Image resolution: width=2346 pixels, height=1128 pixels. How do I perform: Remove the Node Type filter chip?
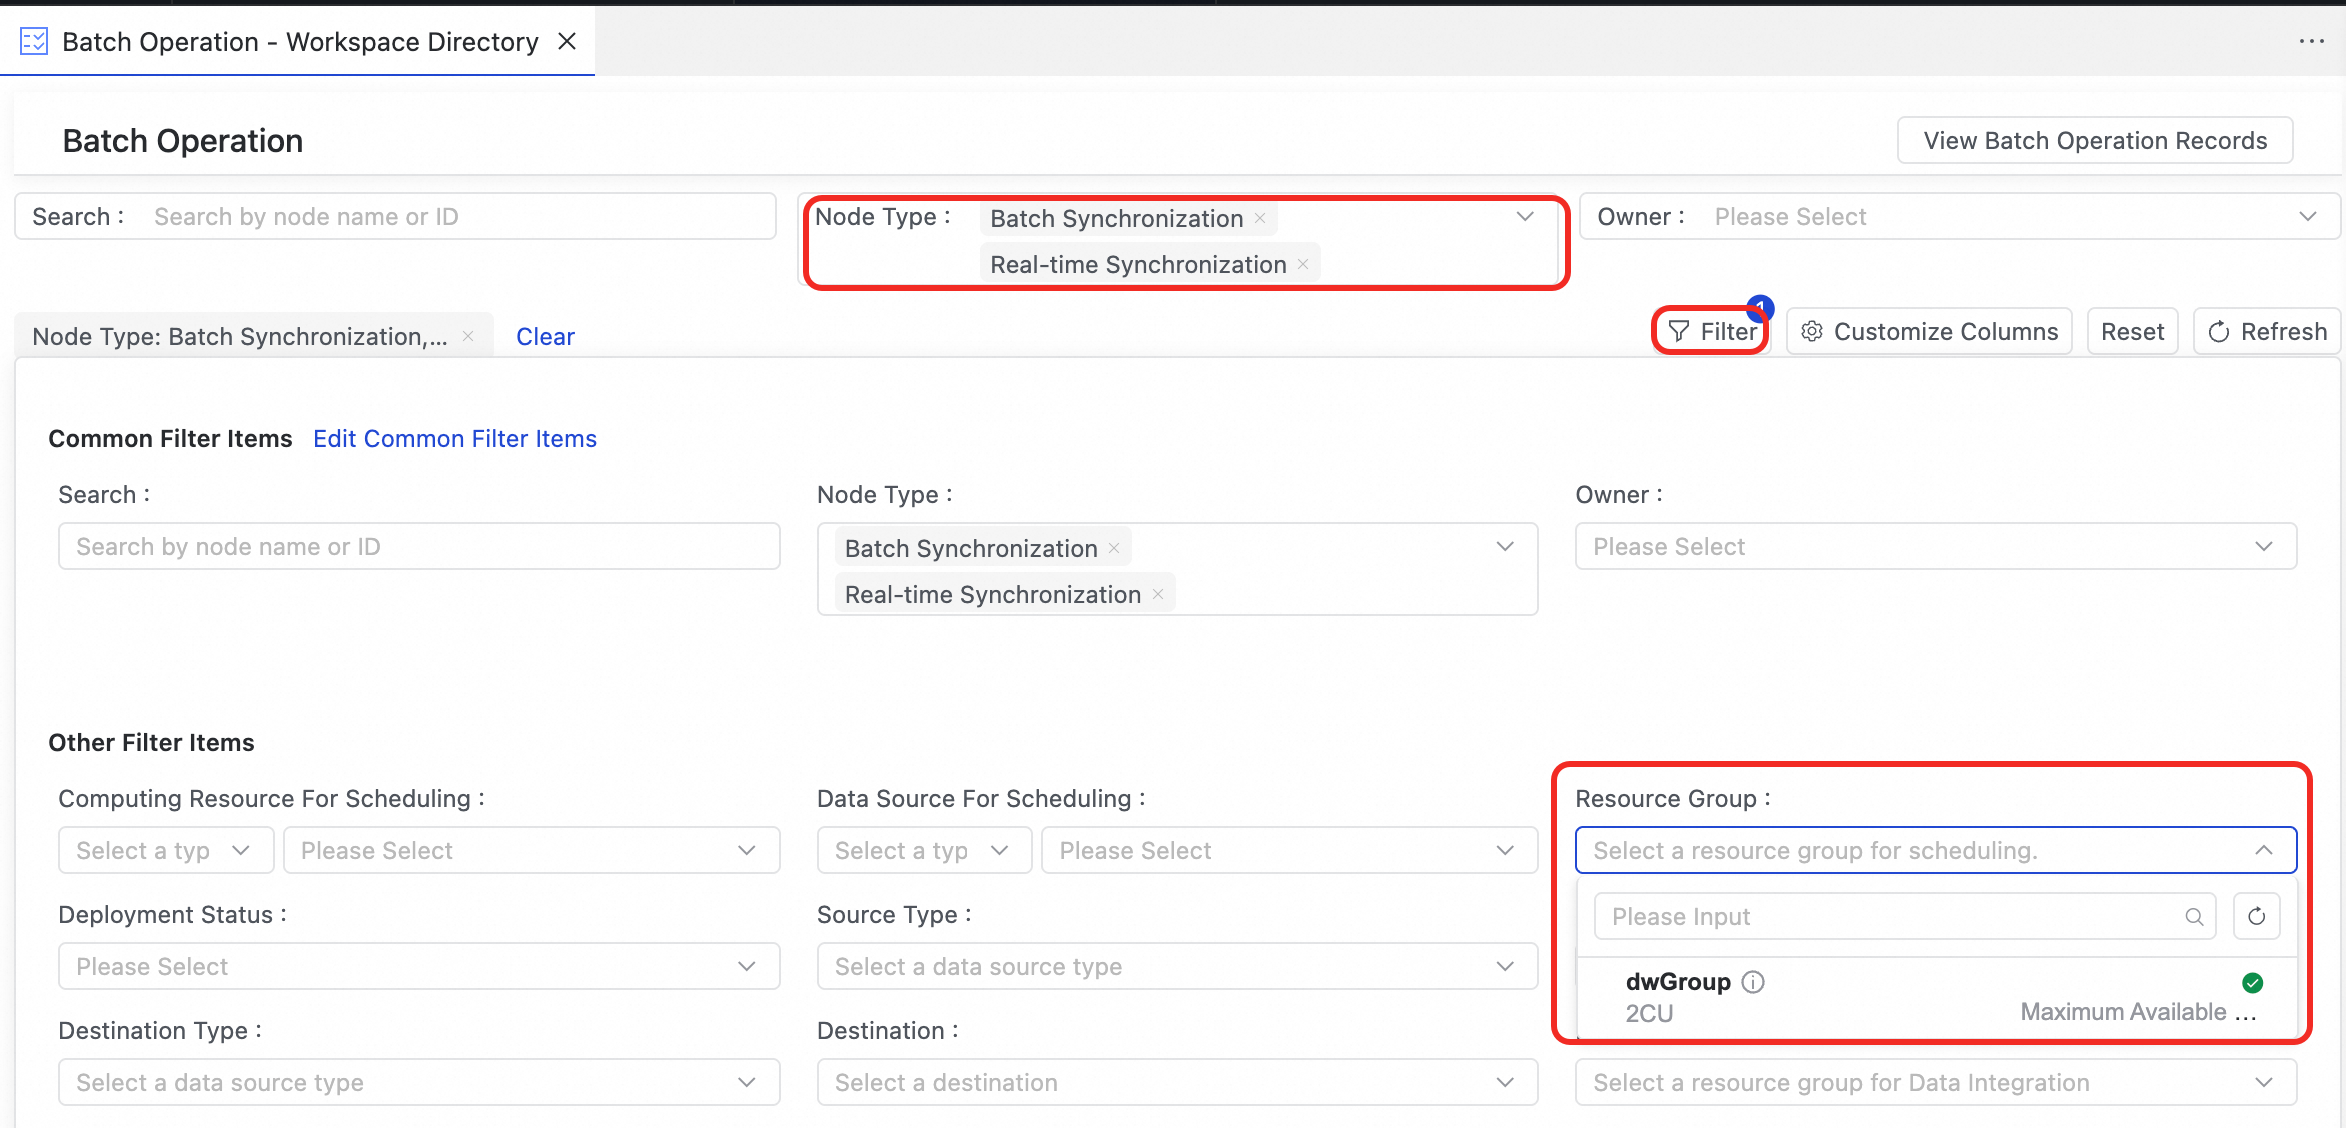(468, 337)
